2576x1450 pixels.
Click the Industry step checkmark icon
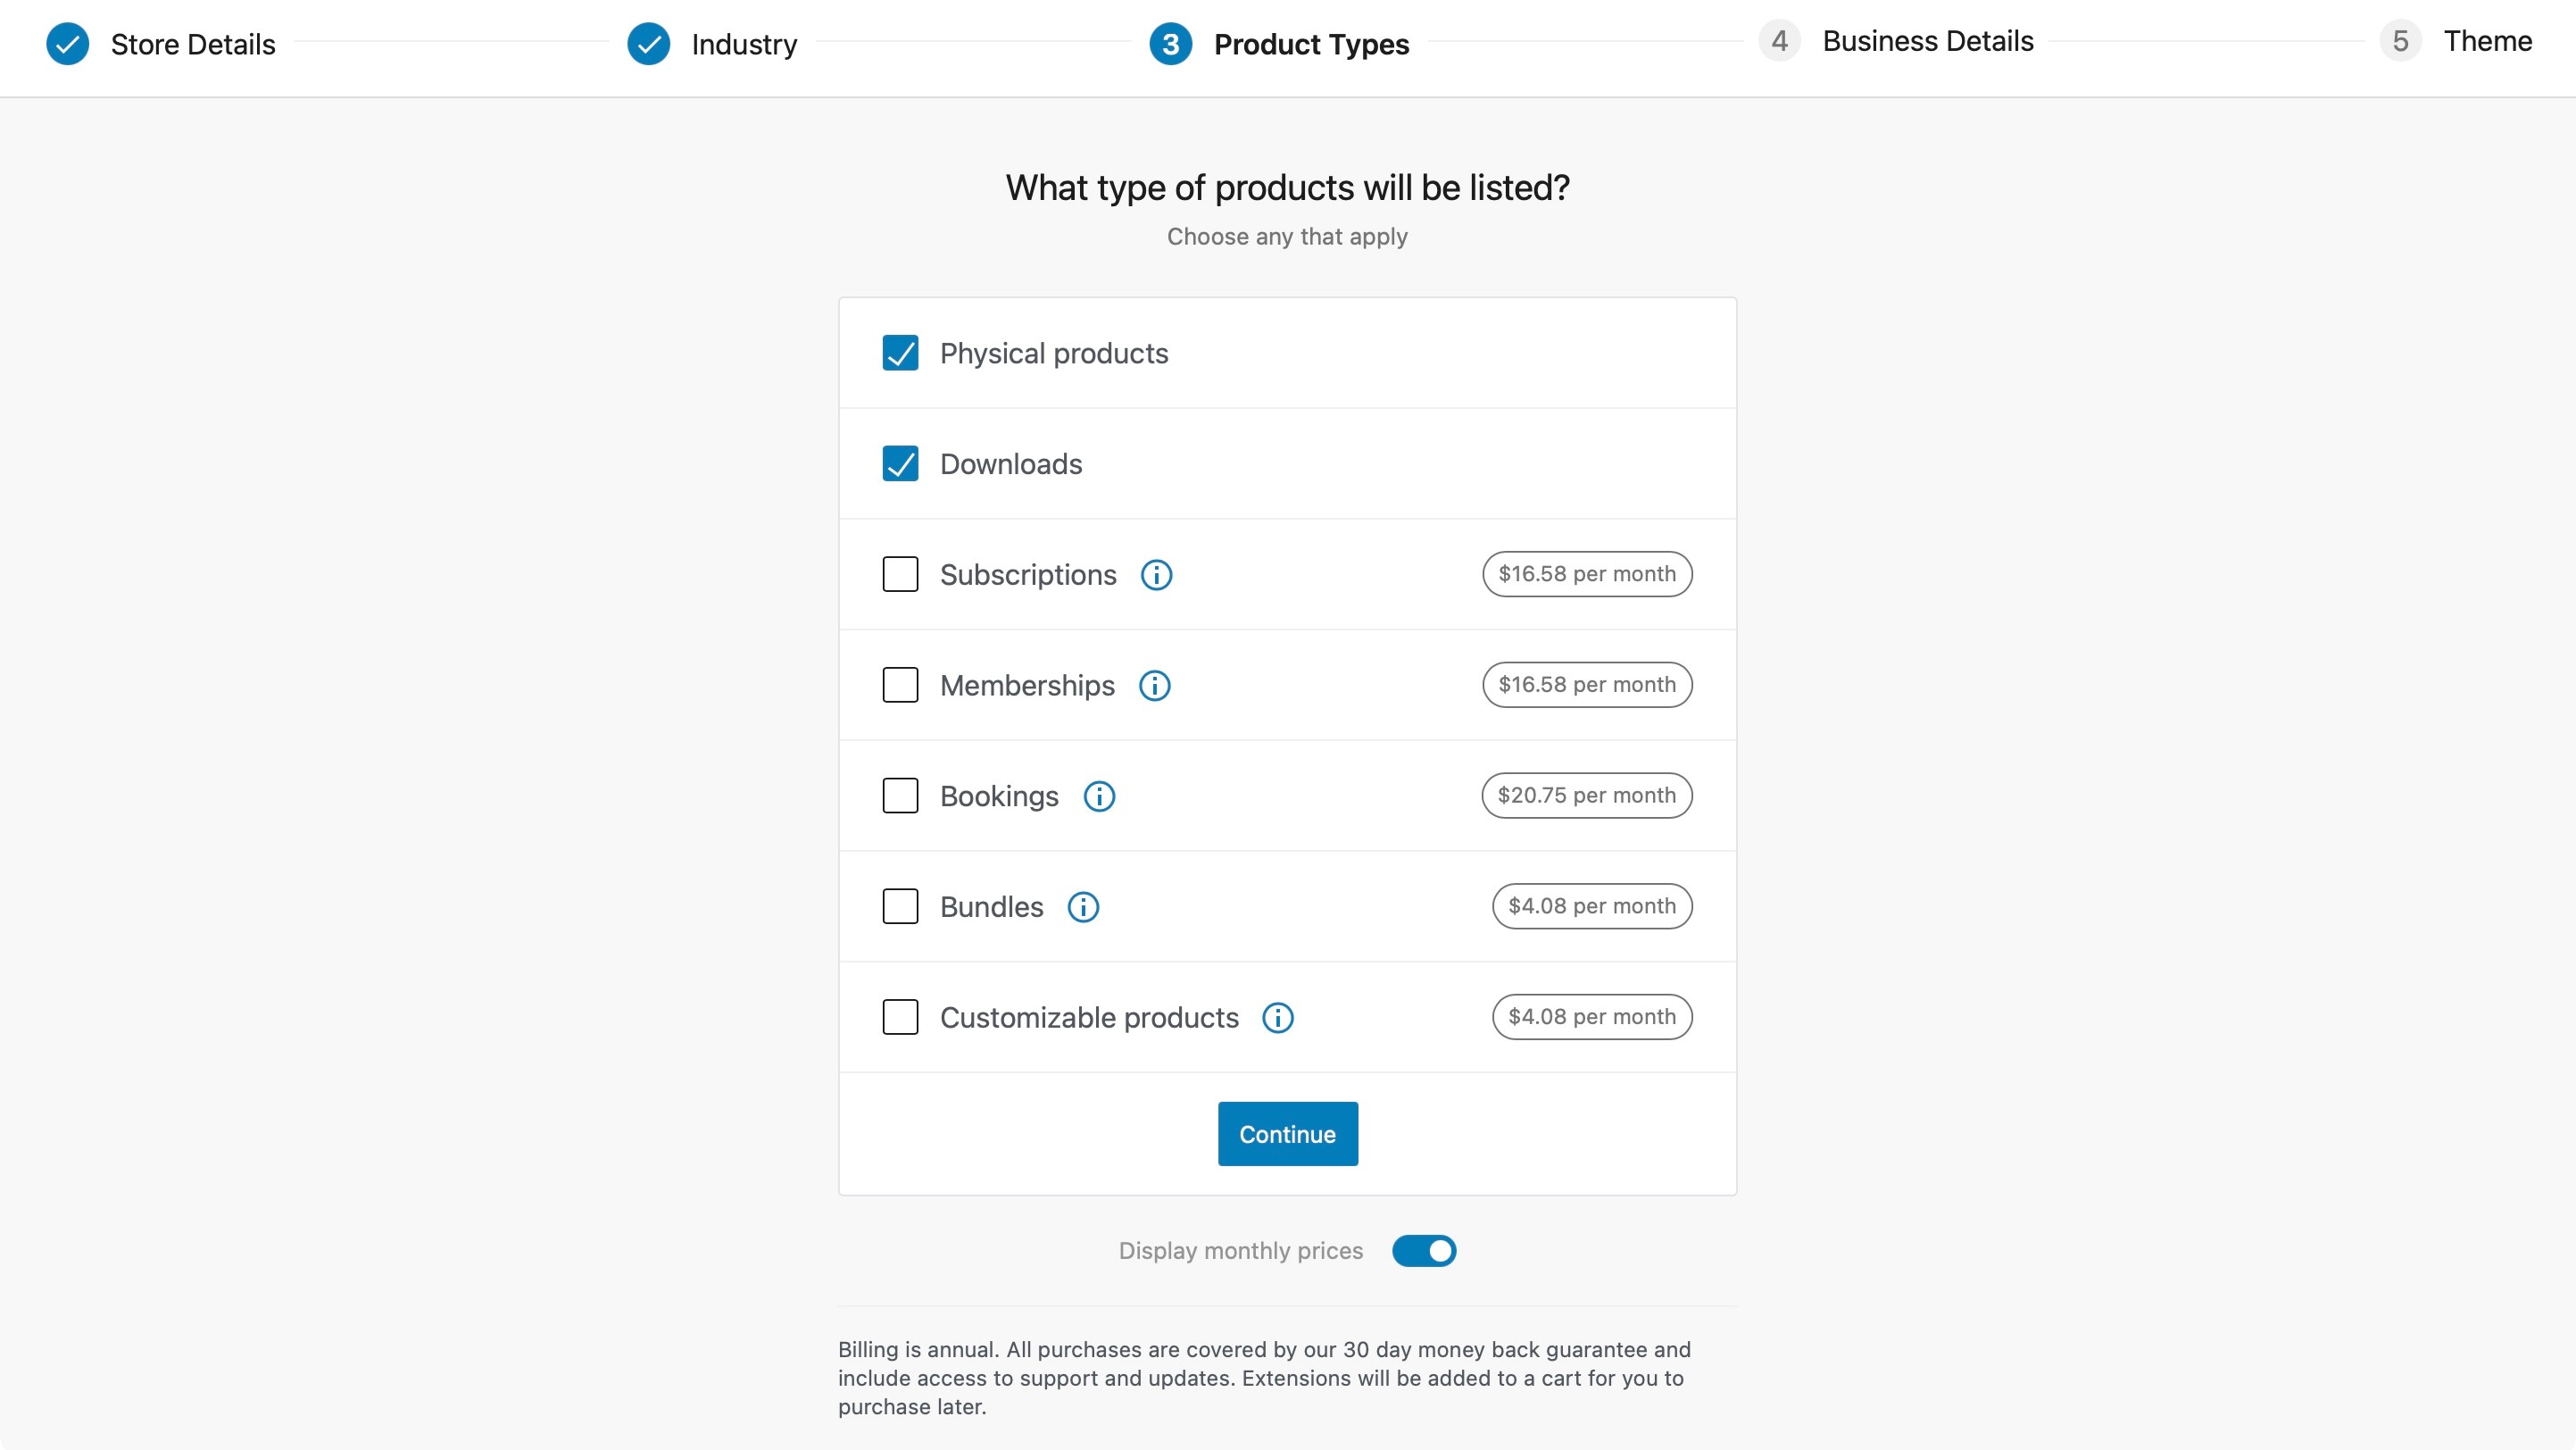(648, 44)
